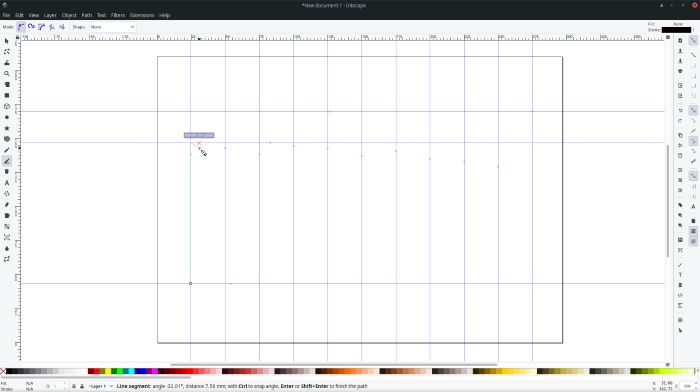Switch pen mode to Spiro path
700x392 pixels.
pyautogui.click(x=31, y=27)
